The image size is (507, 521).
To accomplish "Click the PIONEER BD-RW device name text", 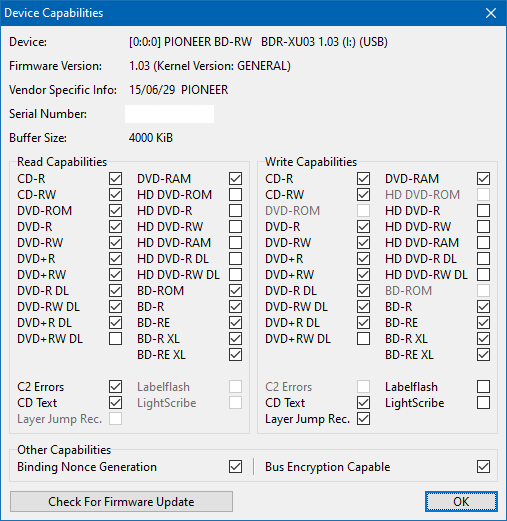I will 258,42.
